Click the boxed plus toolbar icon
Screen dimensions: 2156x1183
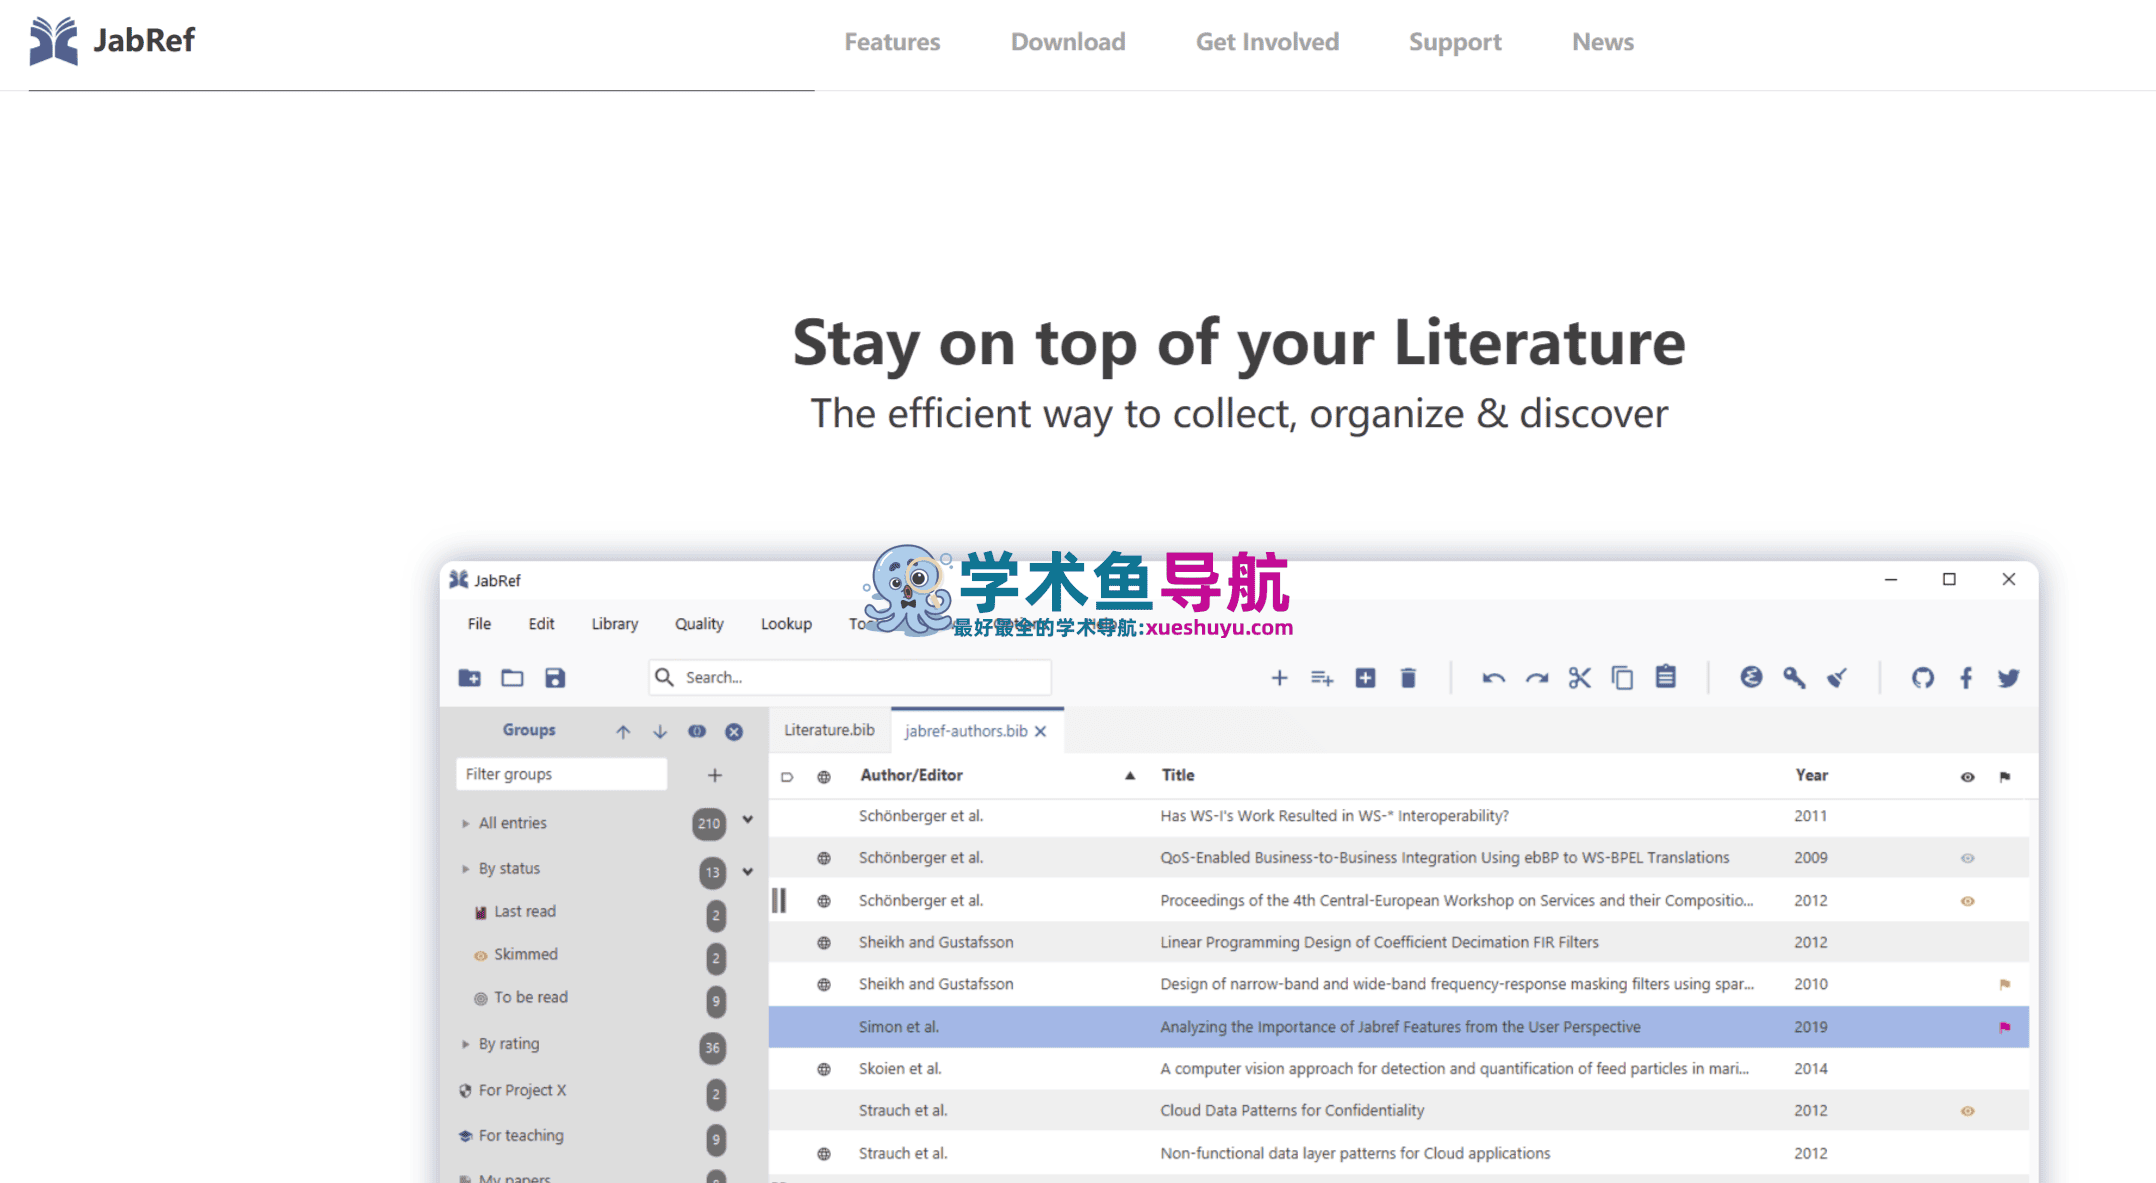(1365, 678)
